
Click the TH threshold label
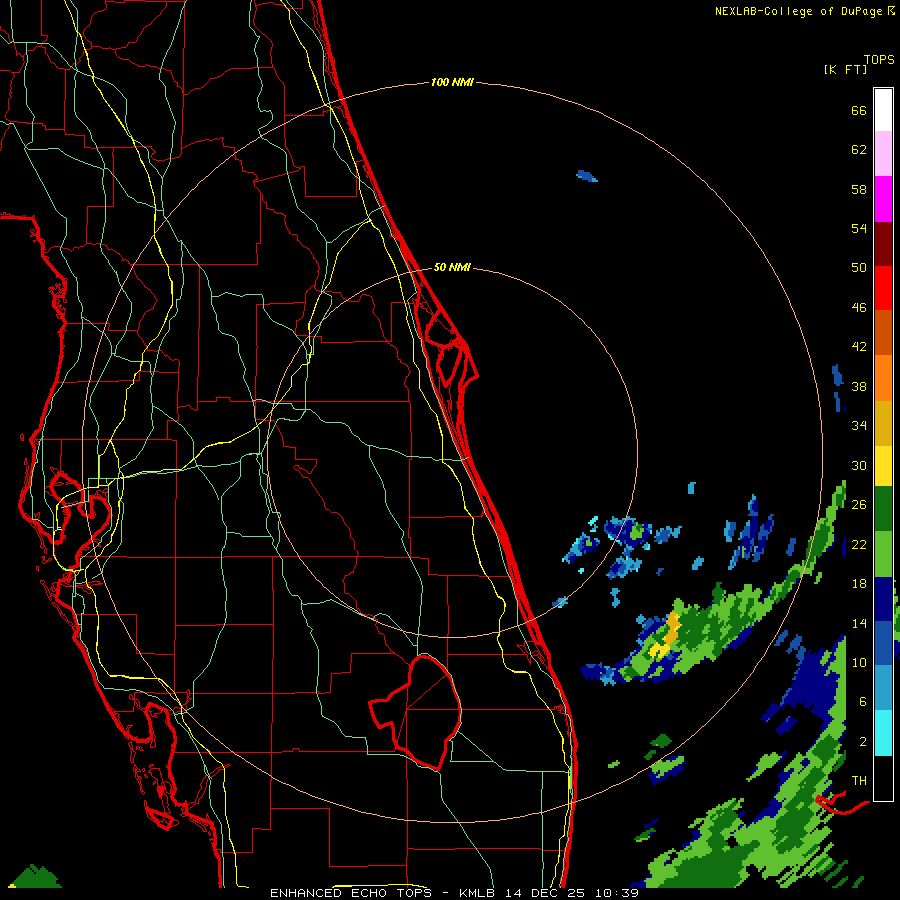[859, 781]
